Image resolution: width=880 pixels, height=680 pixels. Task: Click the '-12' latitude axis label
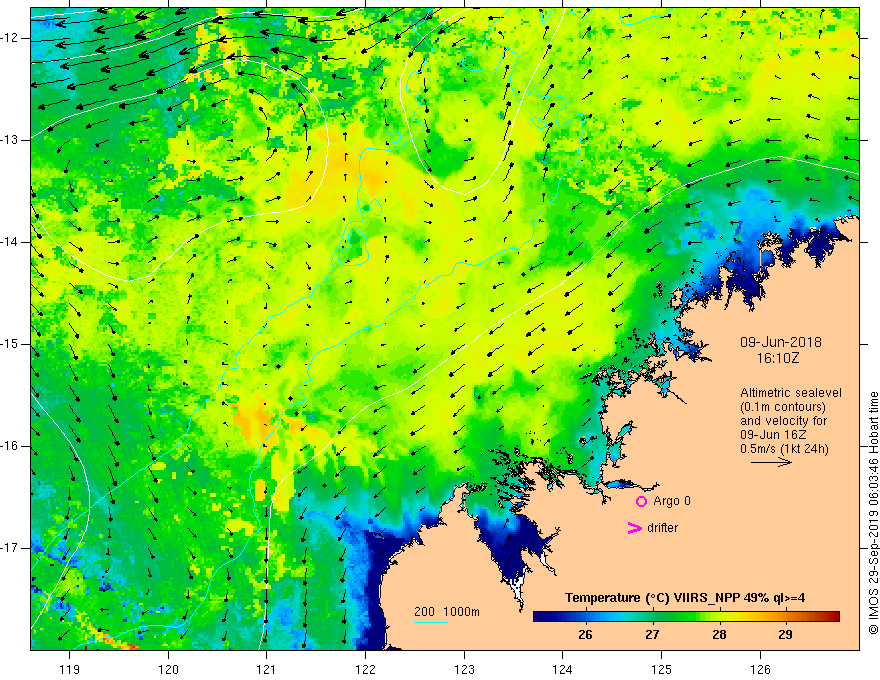(10, 38)
